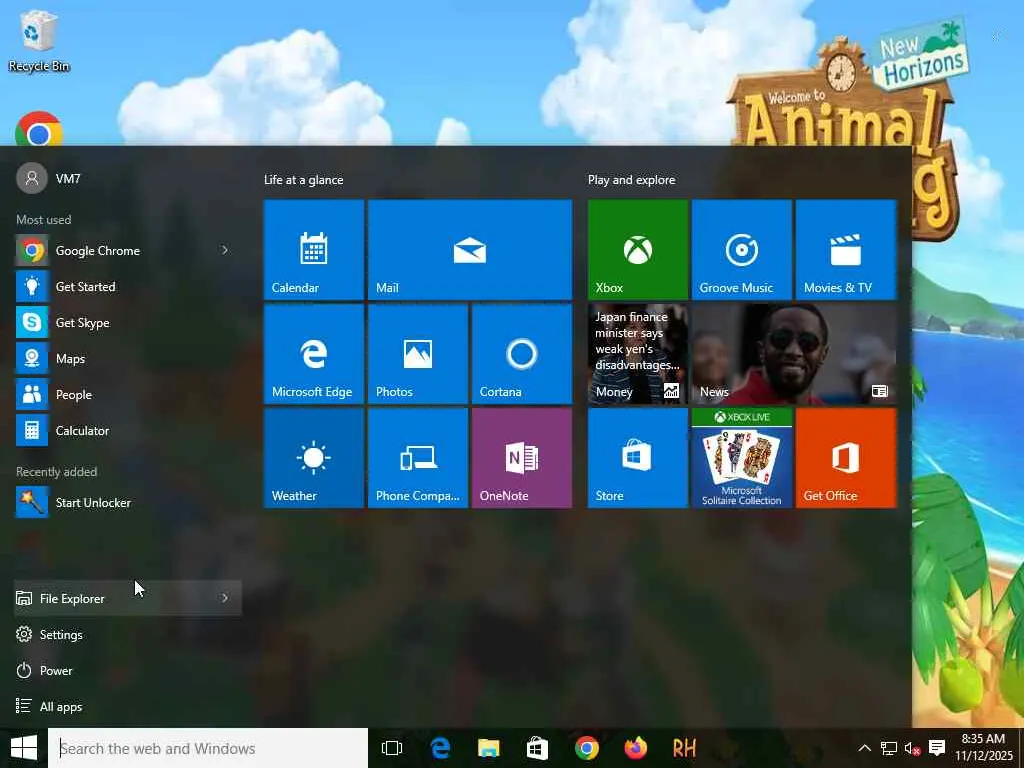Screen dimensions: 1024x768
Task: Open Maps from the Most used list
Action: [127, 359]
